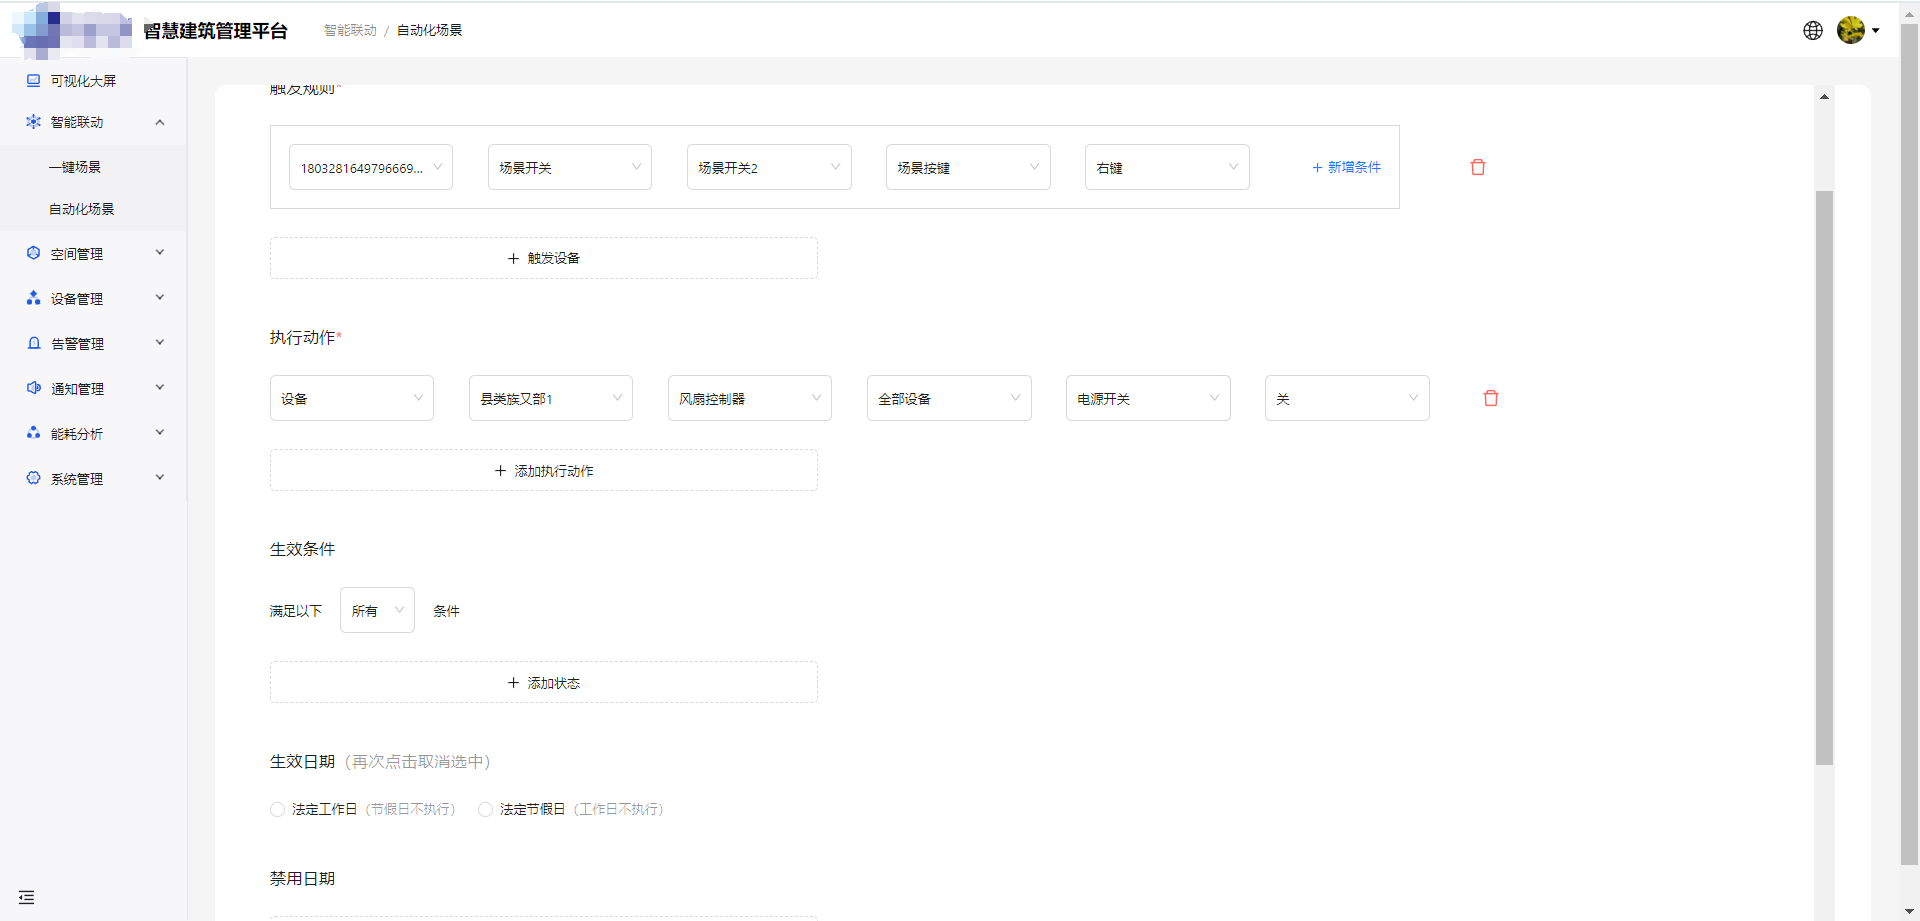Open the 场景开关2 dropdown
Viewport: 1920px width, 921px height.
coord(768,167)
